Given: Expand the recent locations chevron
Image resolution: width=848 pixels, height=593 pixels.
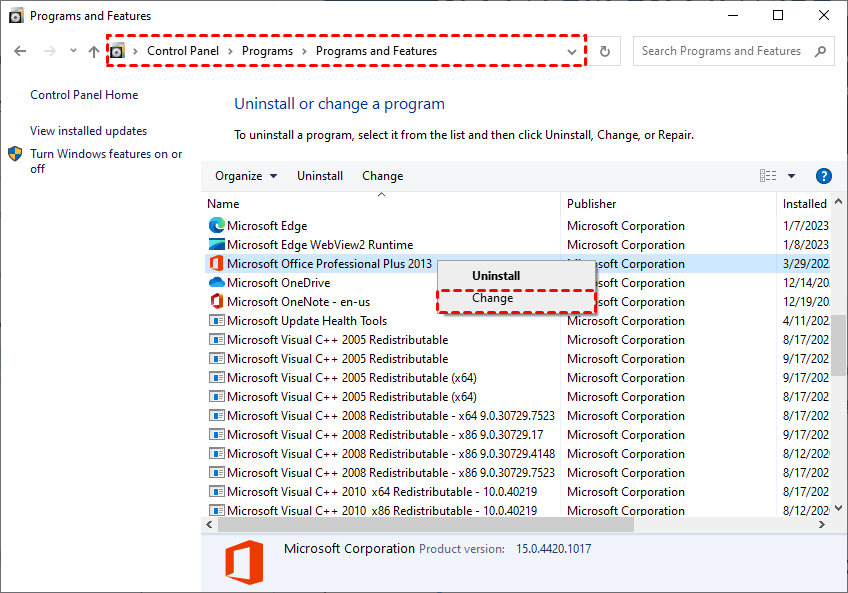Looking at the screenshot, I should pos(73,51).
